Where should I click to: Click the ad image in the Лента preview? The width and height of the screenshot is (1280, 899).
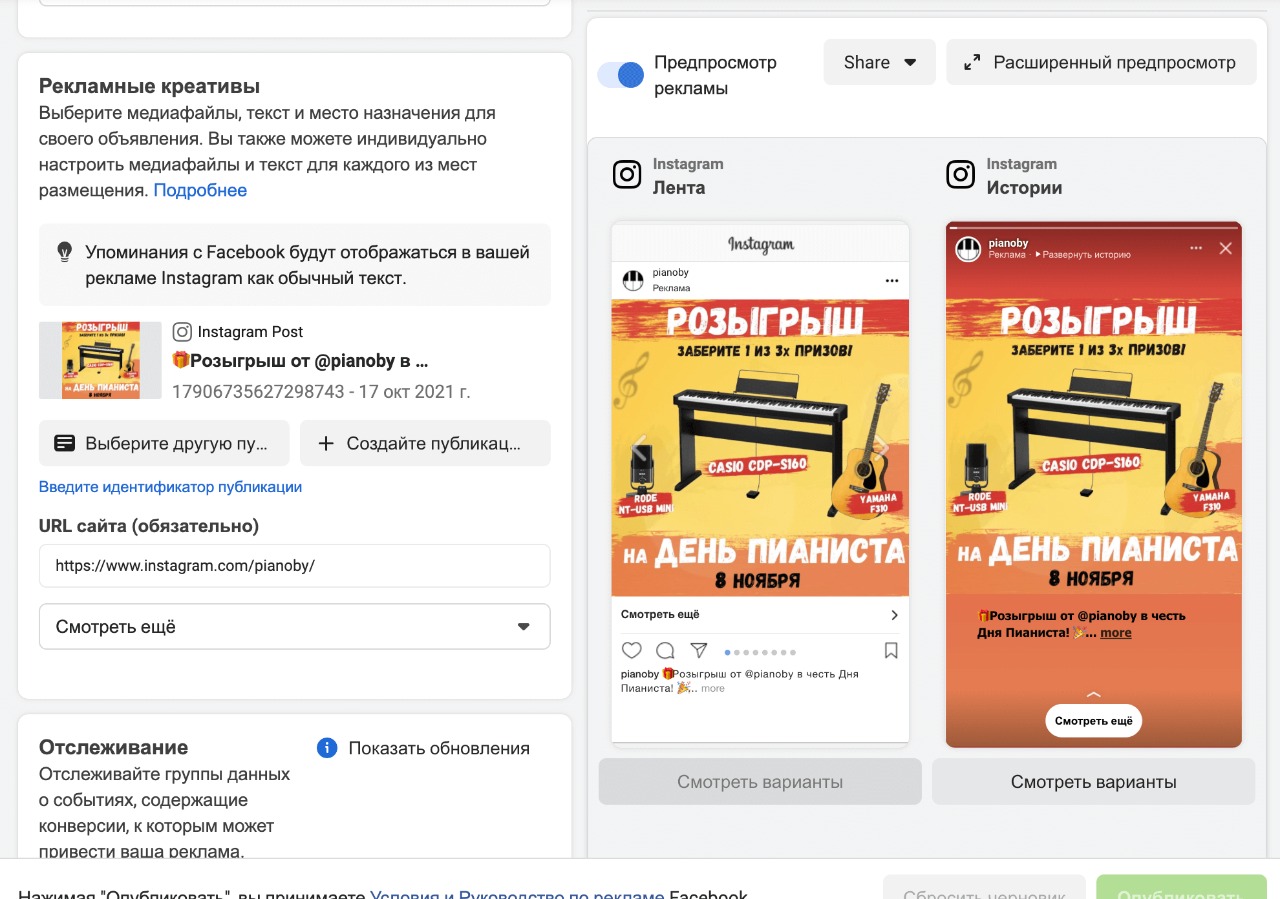pos(760,448)
